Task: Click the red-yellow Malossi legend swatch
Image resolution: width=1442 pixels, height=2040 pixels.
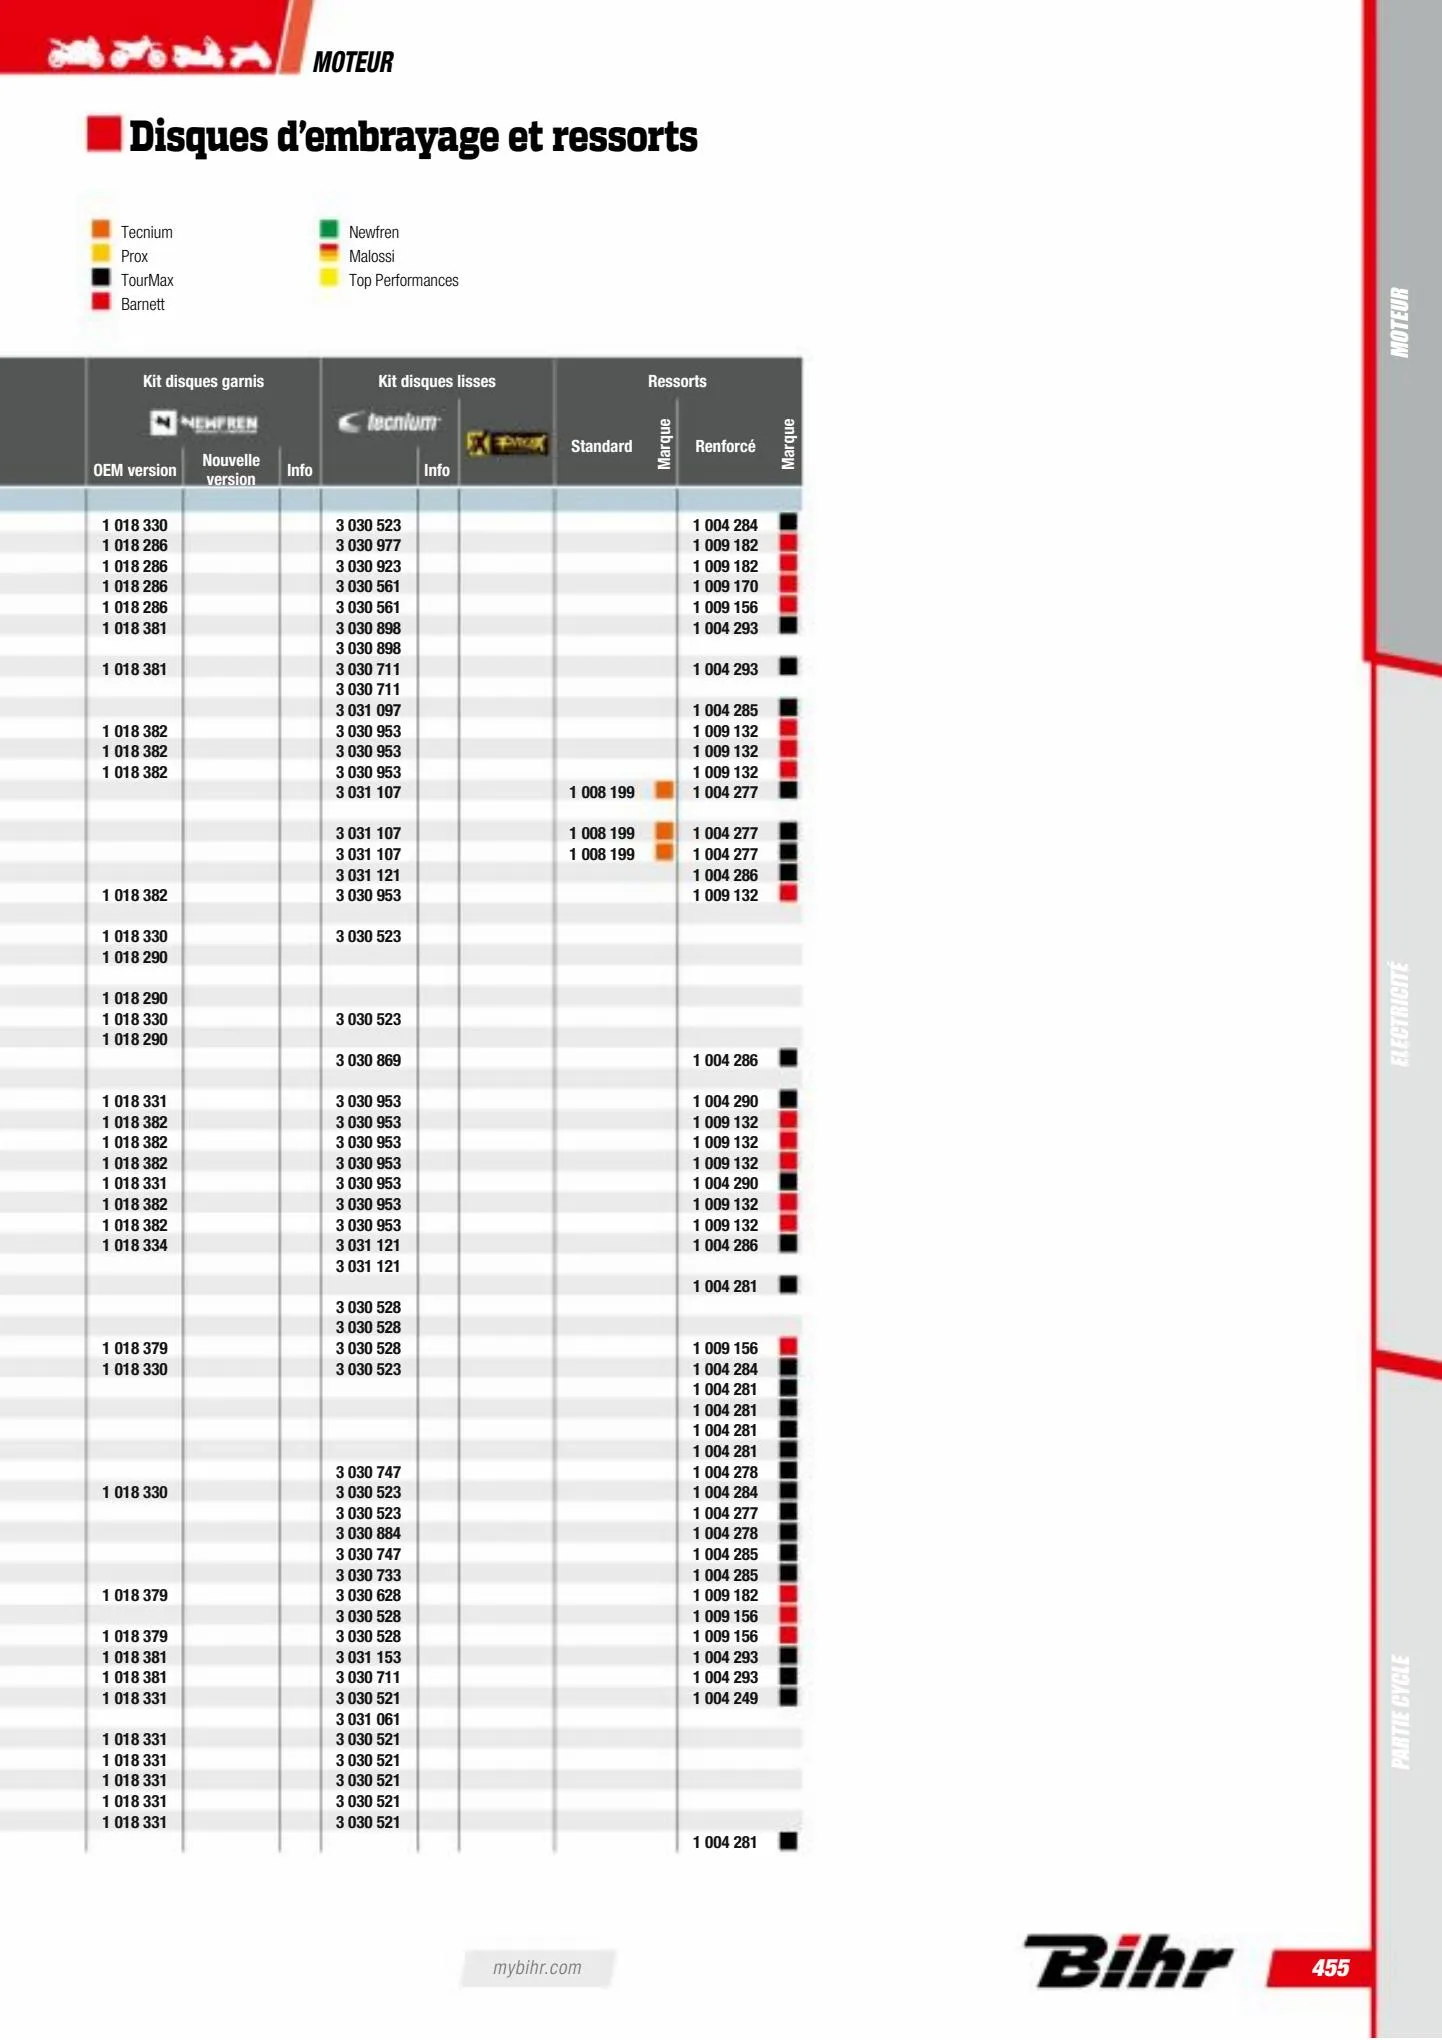Action: click(329, 253)
